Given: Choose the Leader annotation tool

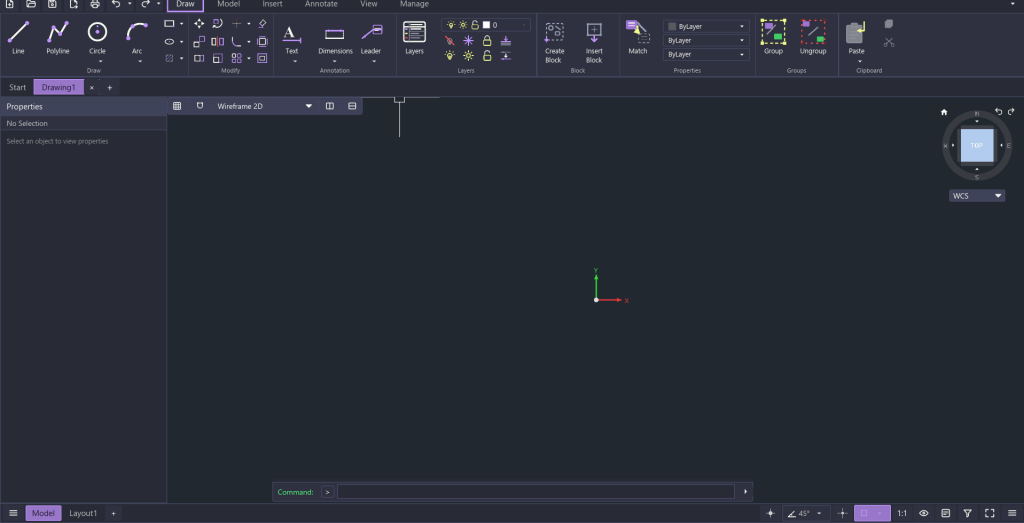Looking at the screenshot, I should (372, 37).
